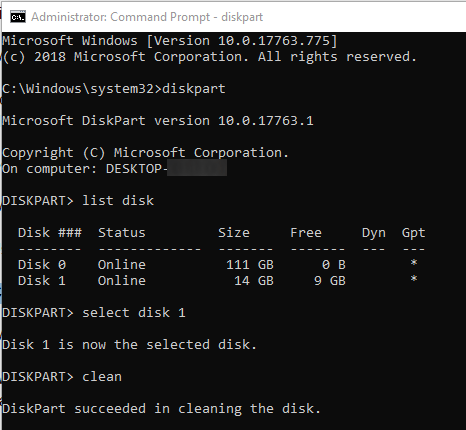Click the Gpt asterisk for Disk 0
466x430 pixels.
point(414,263)
